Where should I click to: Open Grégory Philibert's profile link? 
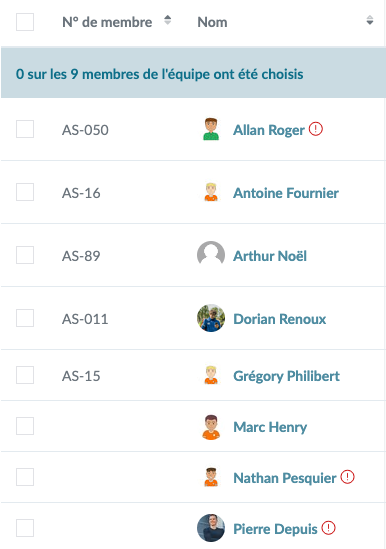287,376
